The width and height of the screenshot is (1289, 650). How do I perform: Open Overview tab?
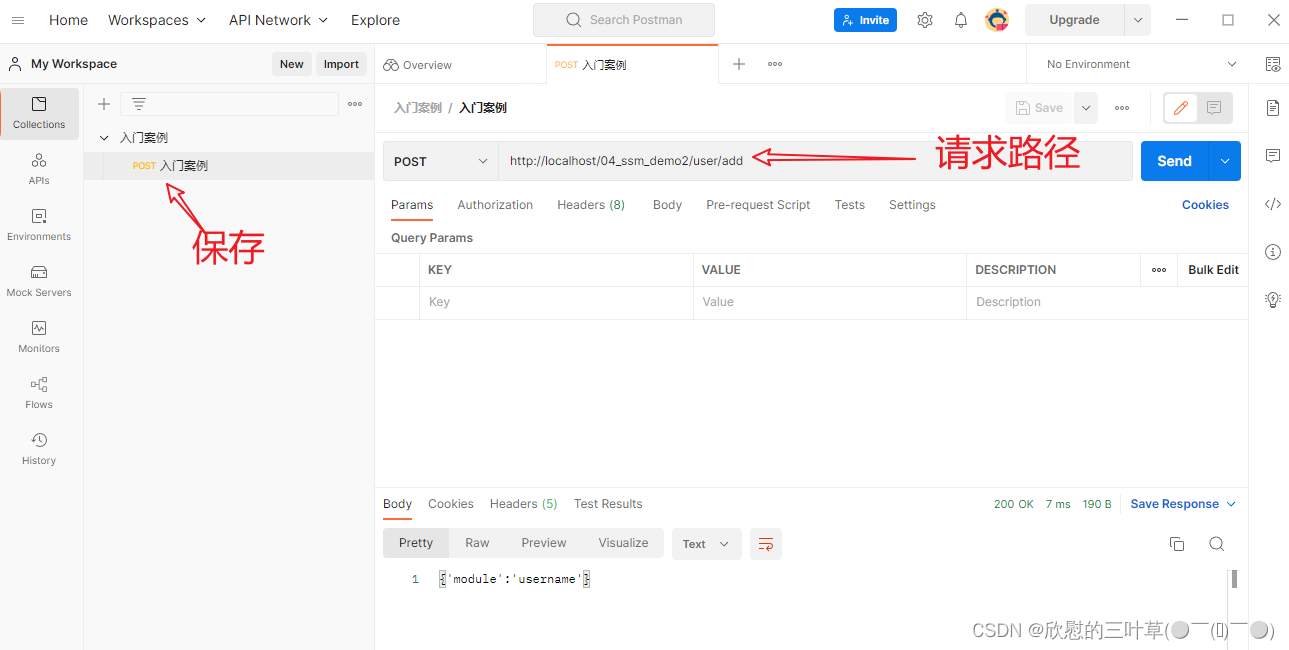click(418, 65)
